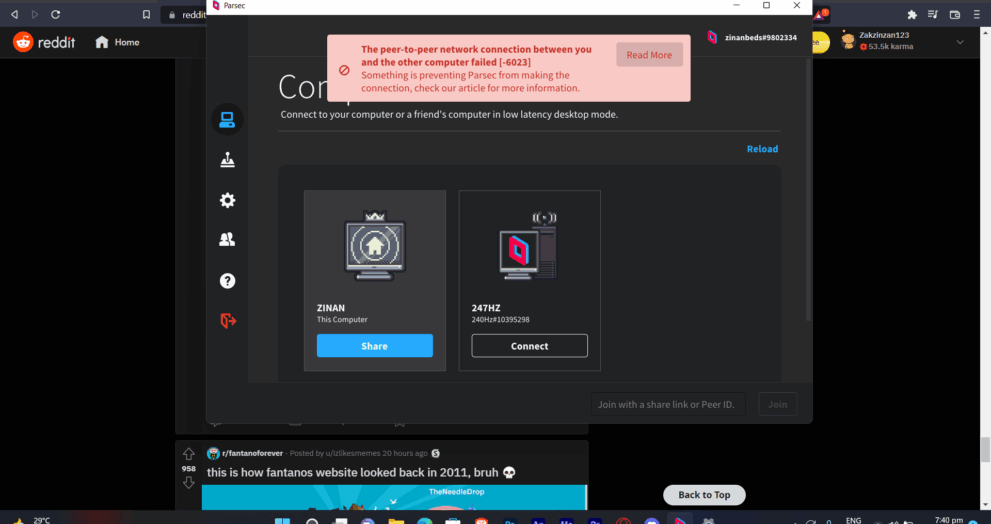Click the r/fantanoforever subreddit avatar

click(213, 453)
